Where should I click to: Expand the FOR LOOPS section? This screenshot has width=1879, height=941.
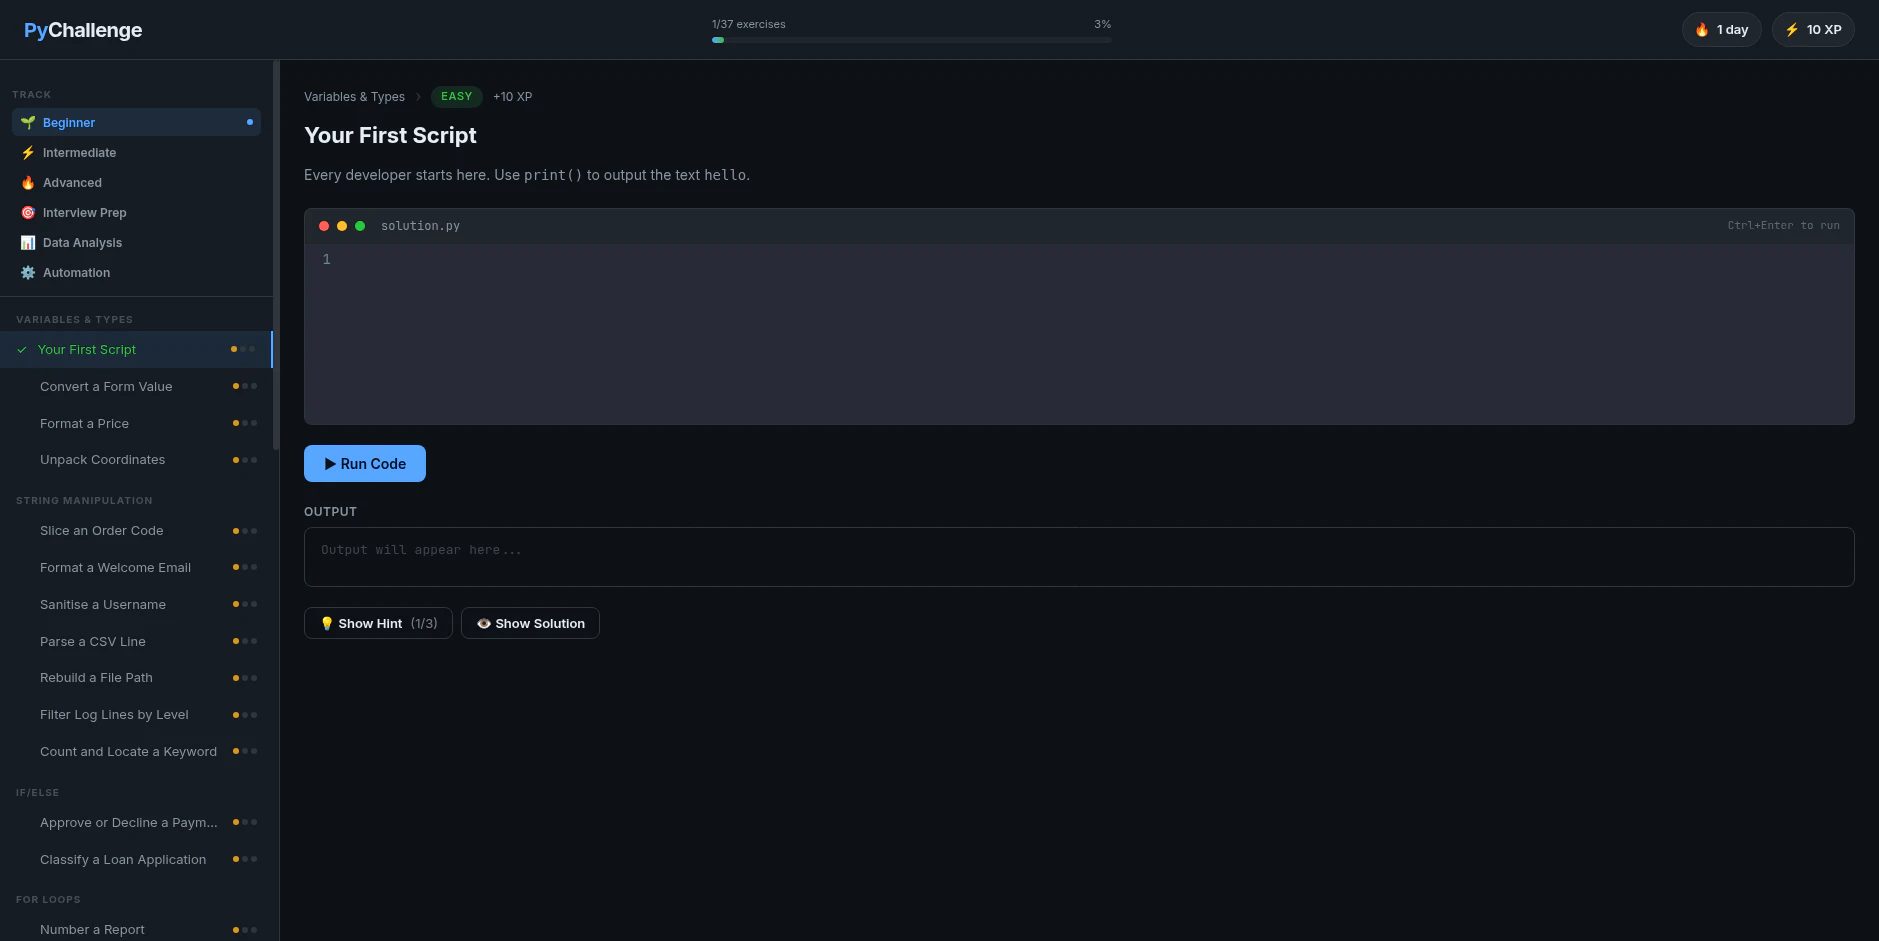pos(48,899)
